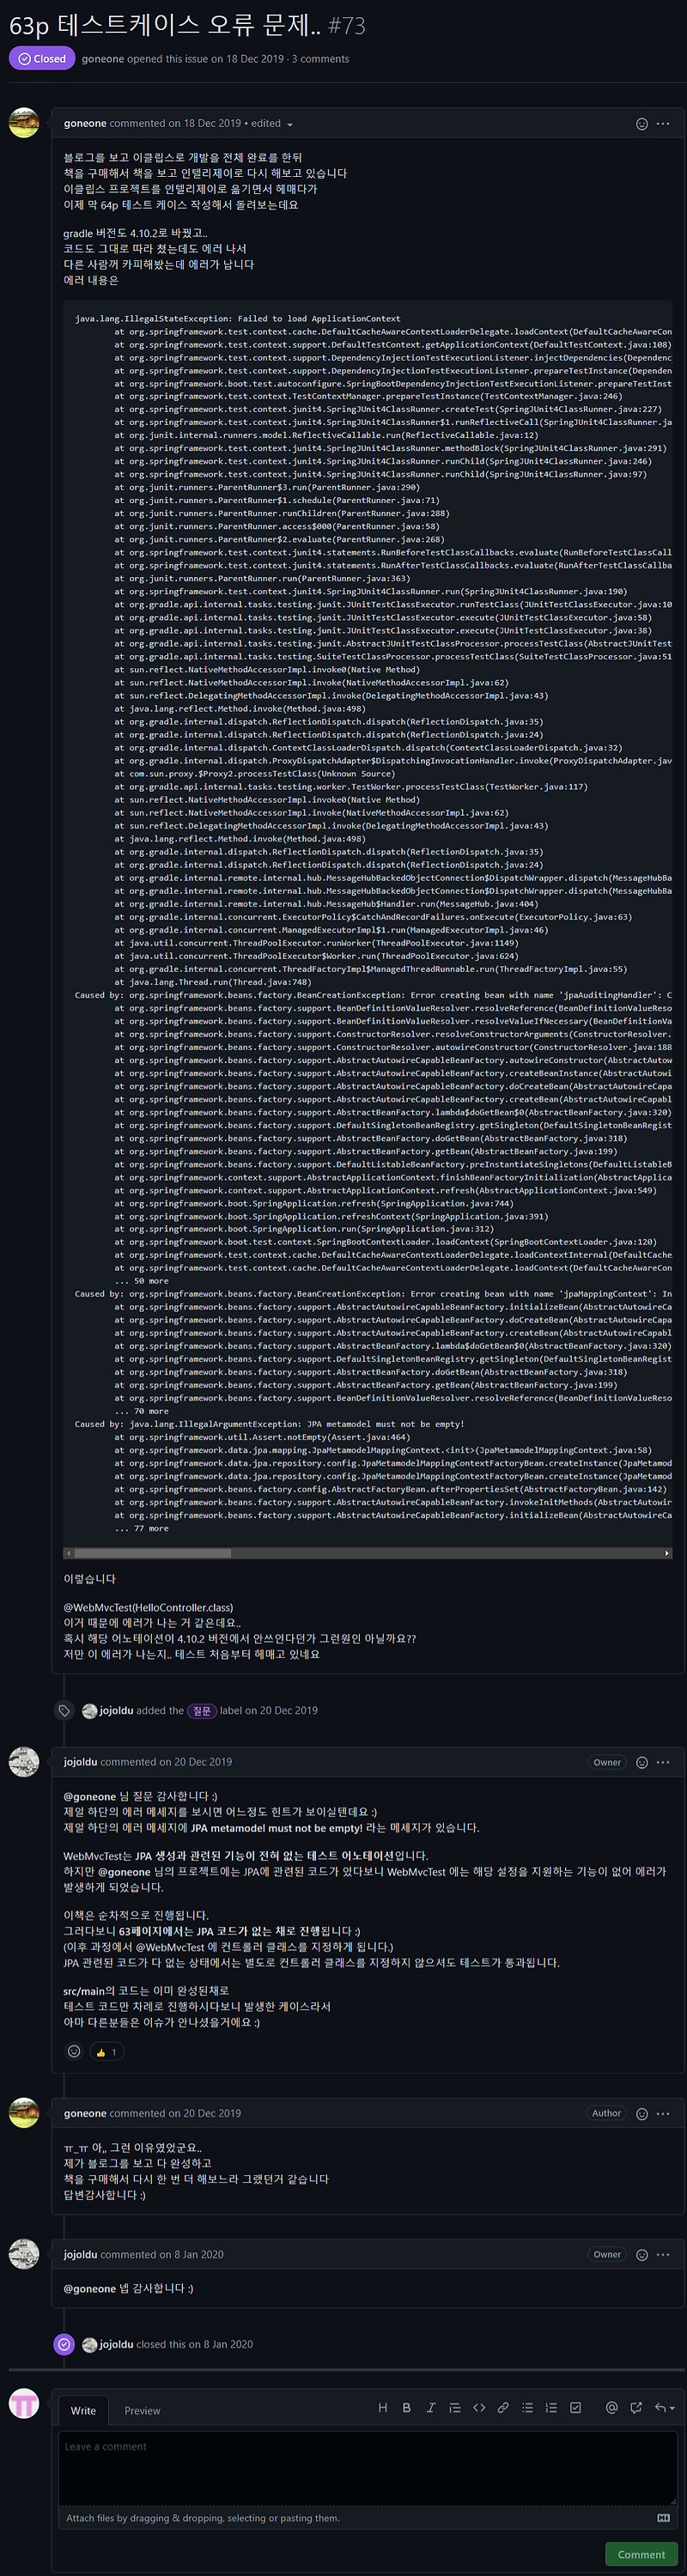Click '@WebMvcTest(HelloController.class)' text

click(x=148, y=1608)
